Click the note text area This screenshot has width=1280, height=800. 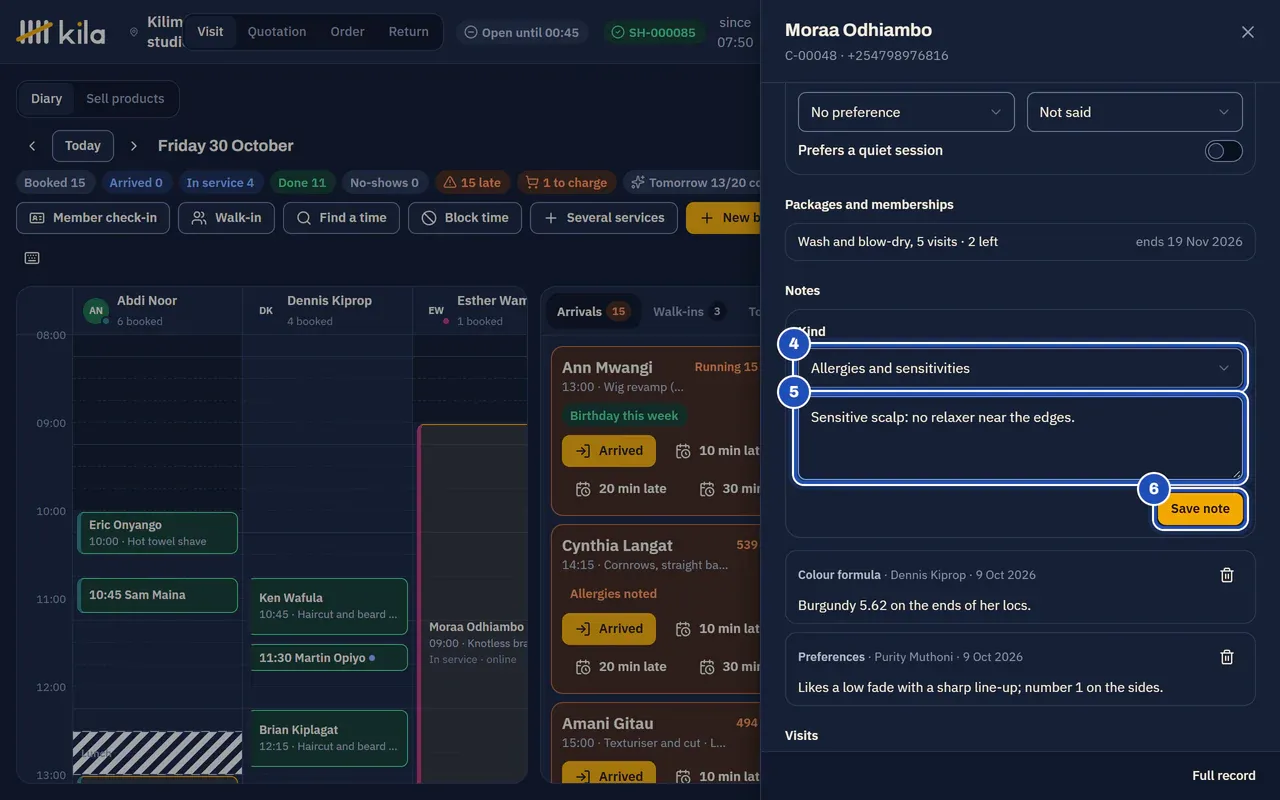coord(1020,439)
